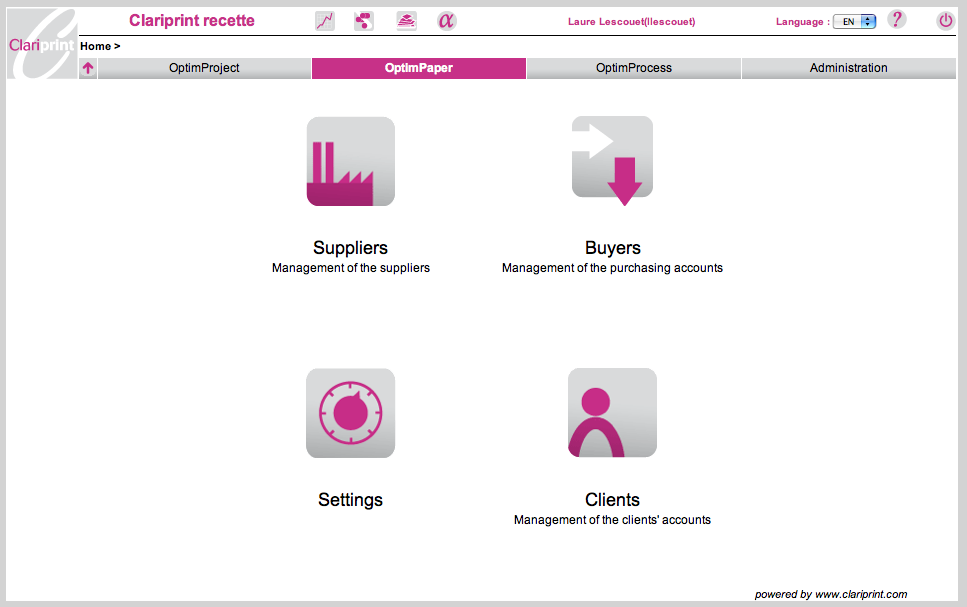
Task: Click the www.clariprint.com footer link
Action: click(860, 594)
